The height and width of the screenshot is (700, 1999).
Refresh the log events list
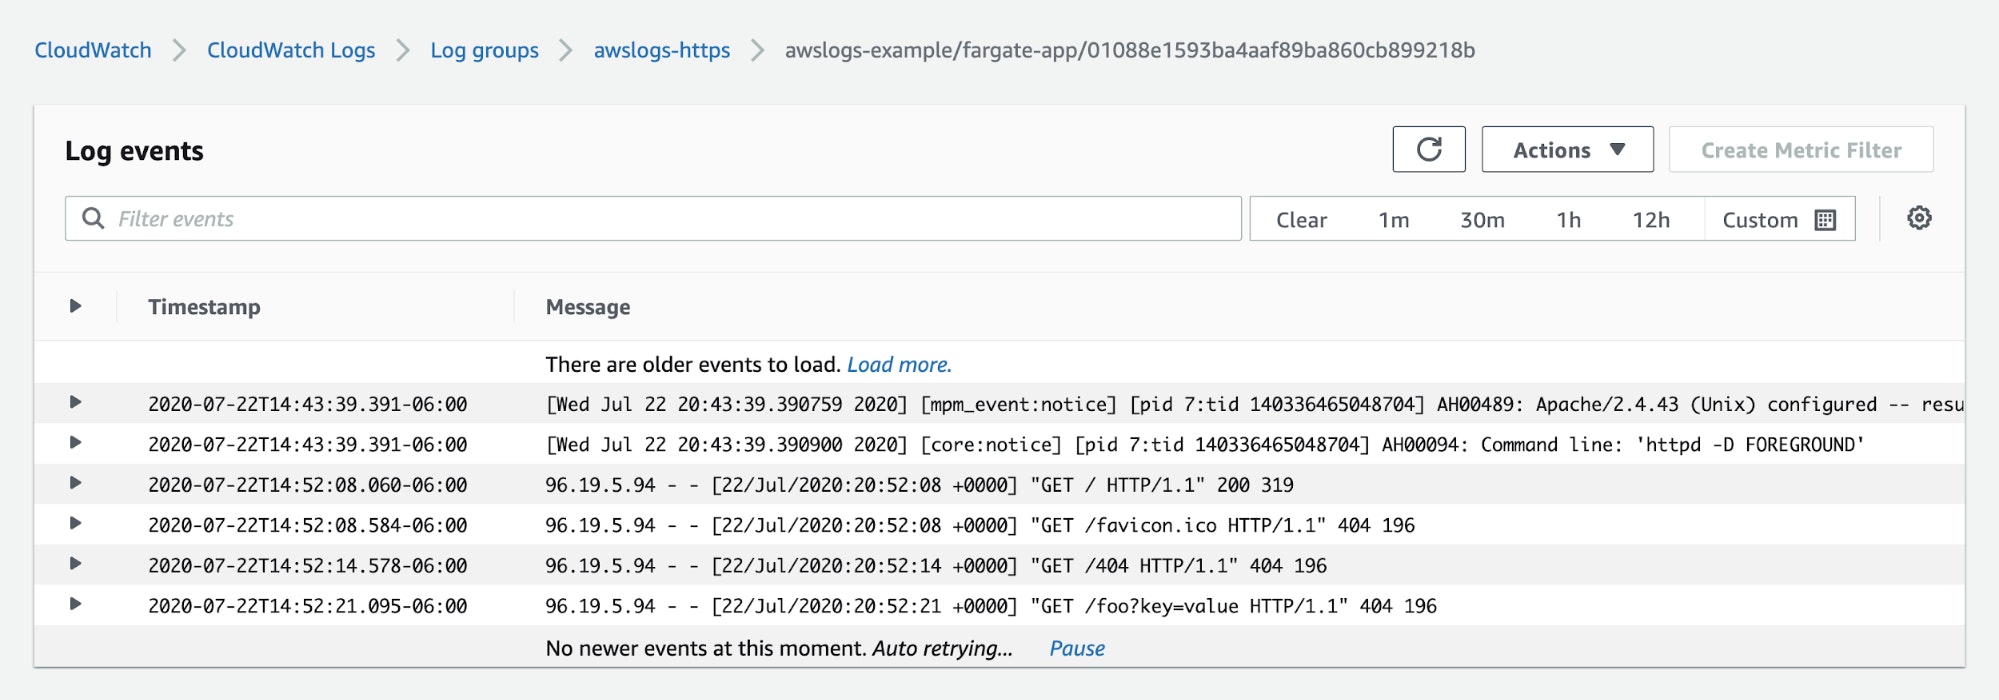1429,149
